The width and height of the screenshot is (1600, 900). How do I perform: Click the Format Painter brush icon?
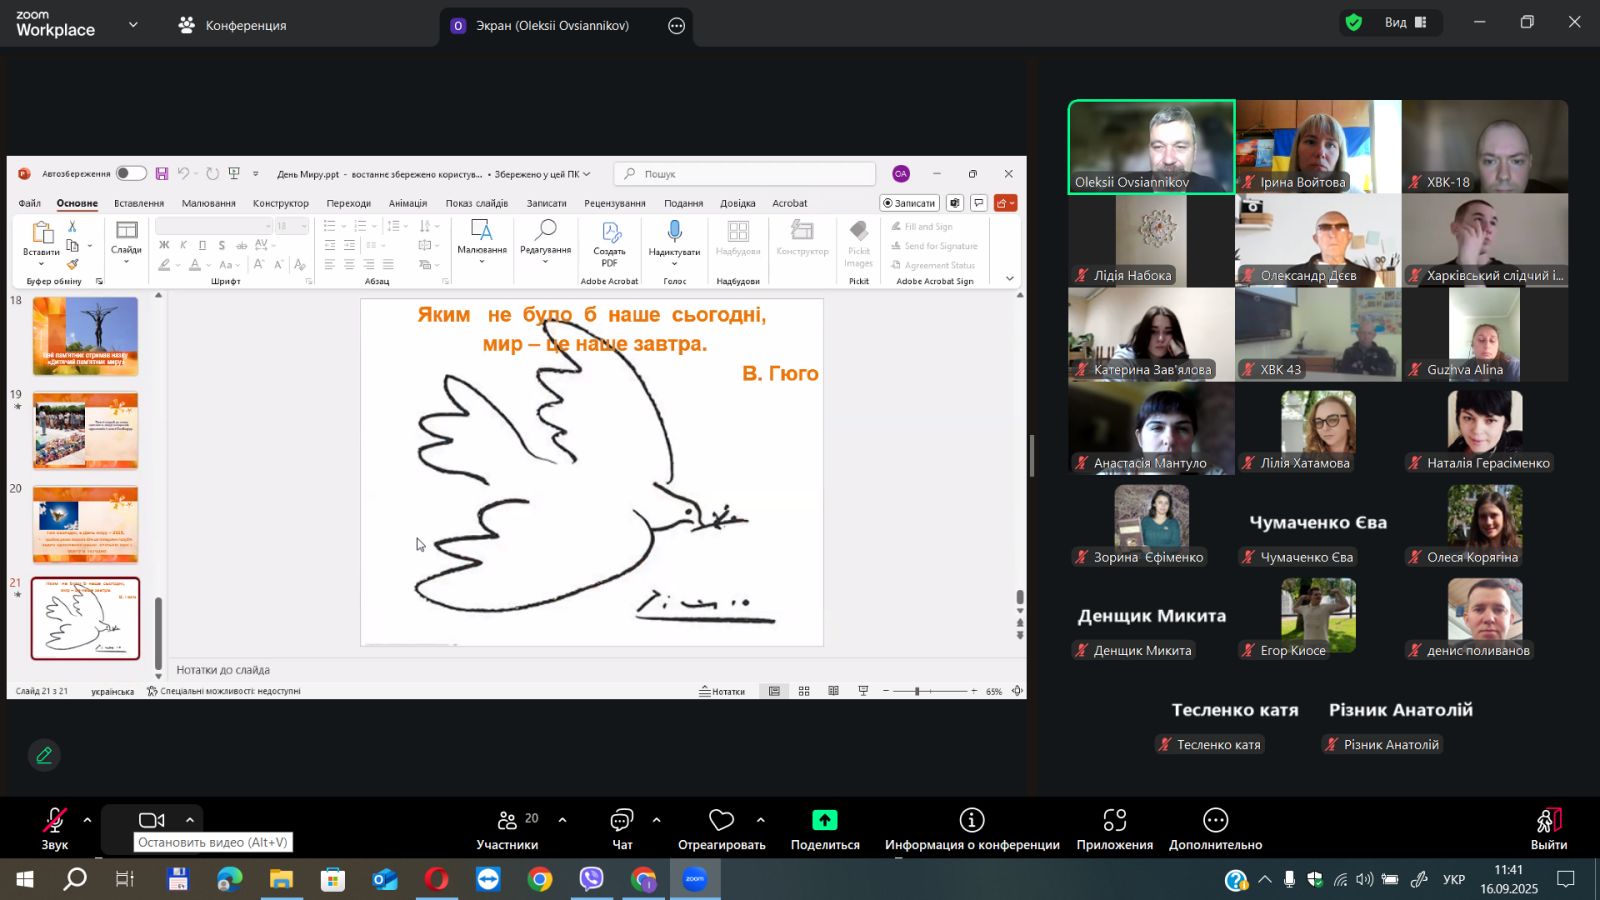click(x=72, y=265)
